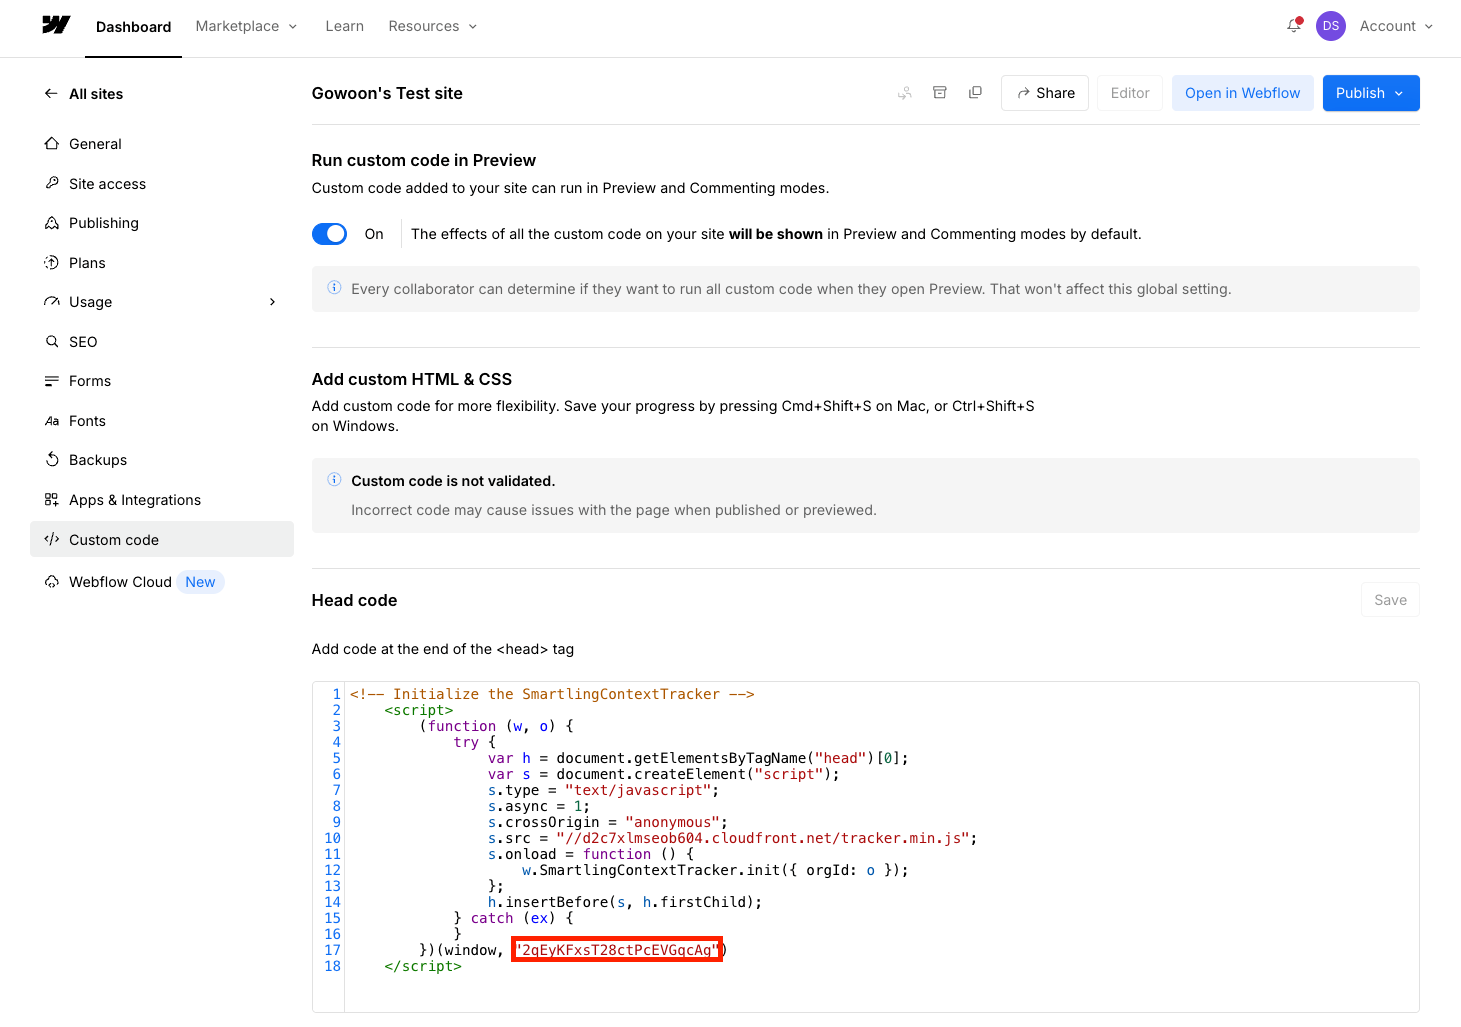Image resolution: width=1461 pixels, height=1027 pixels.
Task: Click Open in Webflow button
Action: pos(1243,93)
